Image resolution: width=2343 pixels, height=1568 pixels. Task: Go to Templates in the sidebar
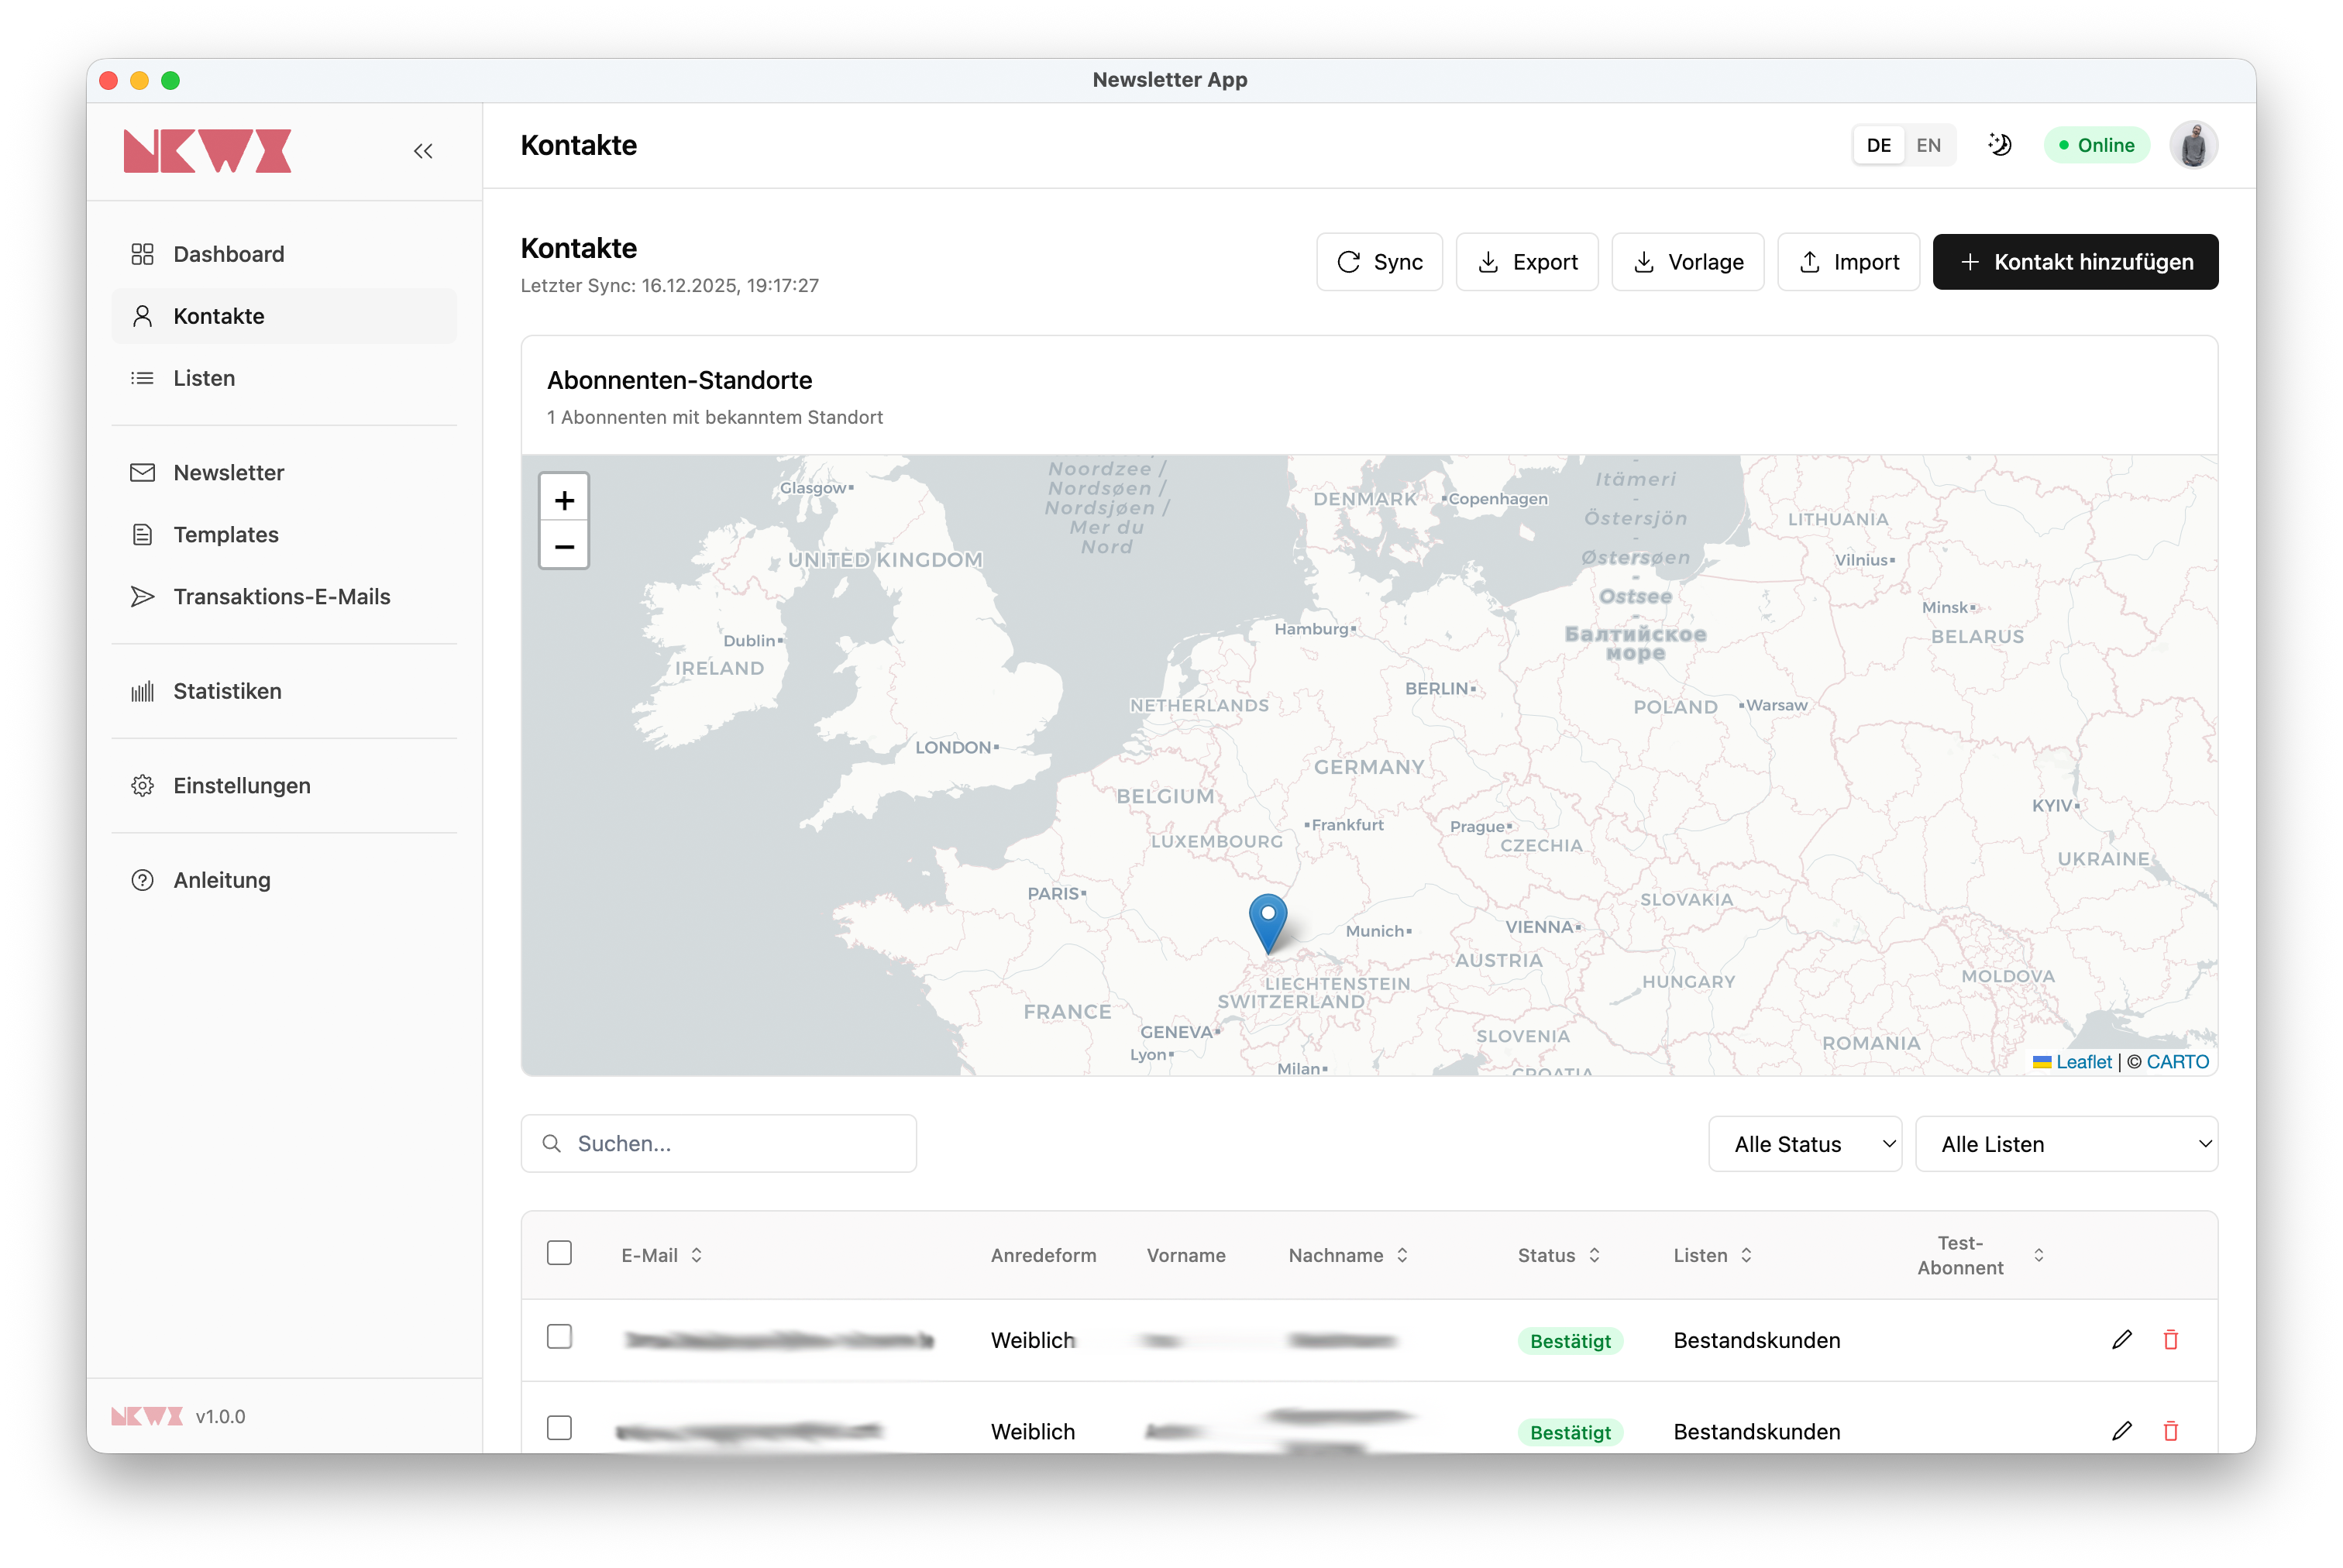point(226,535)
